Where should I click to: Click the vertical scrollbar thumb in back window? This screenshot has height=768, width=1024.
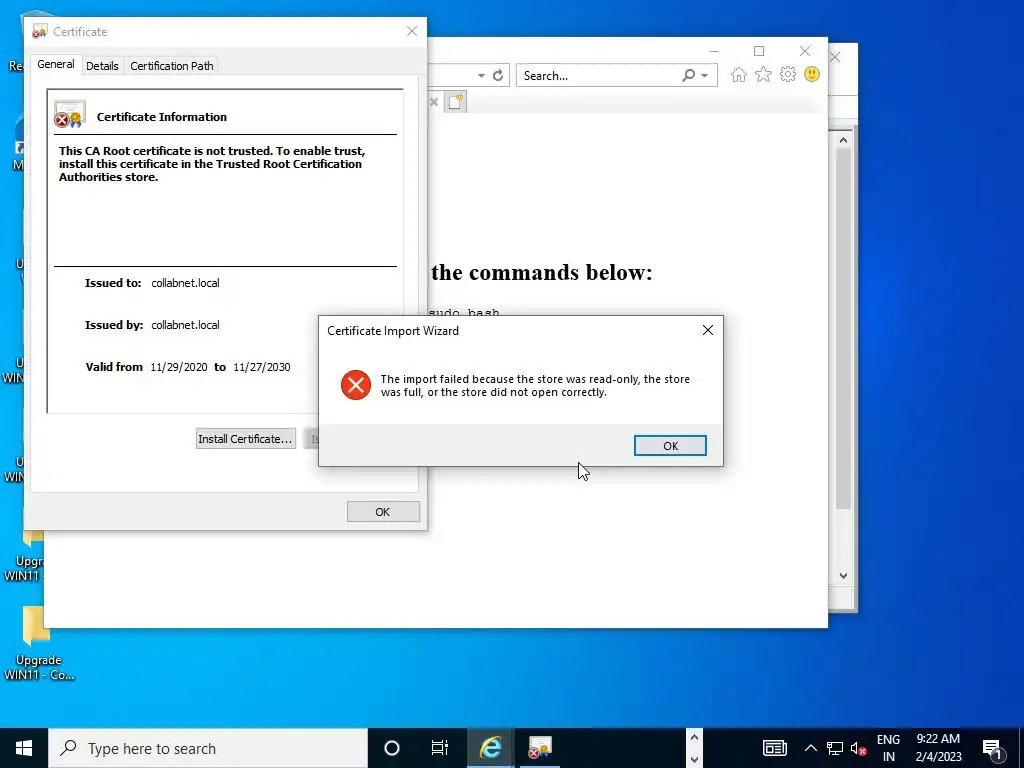pos(843,328)
